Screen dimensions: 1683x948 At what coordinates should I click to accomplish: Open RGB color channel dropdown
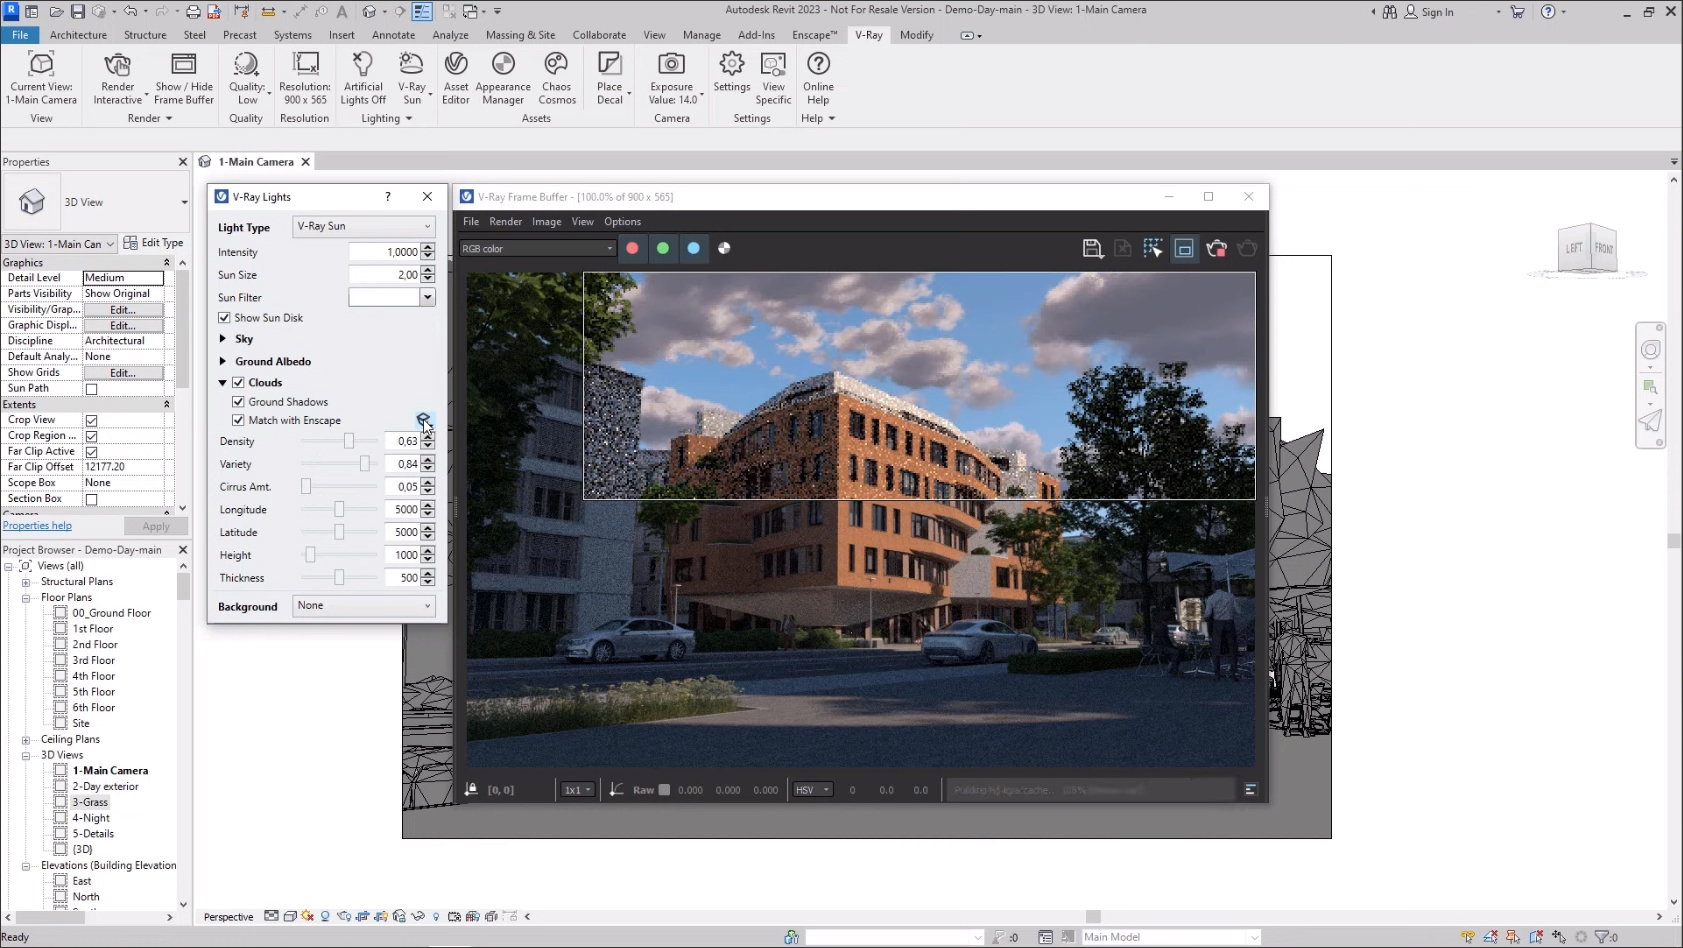pyautogui.click(x=537, y=248)
